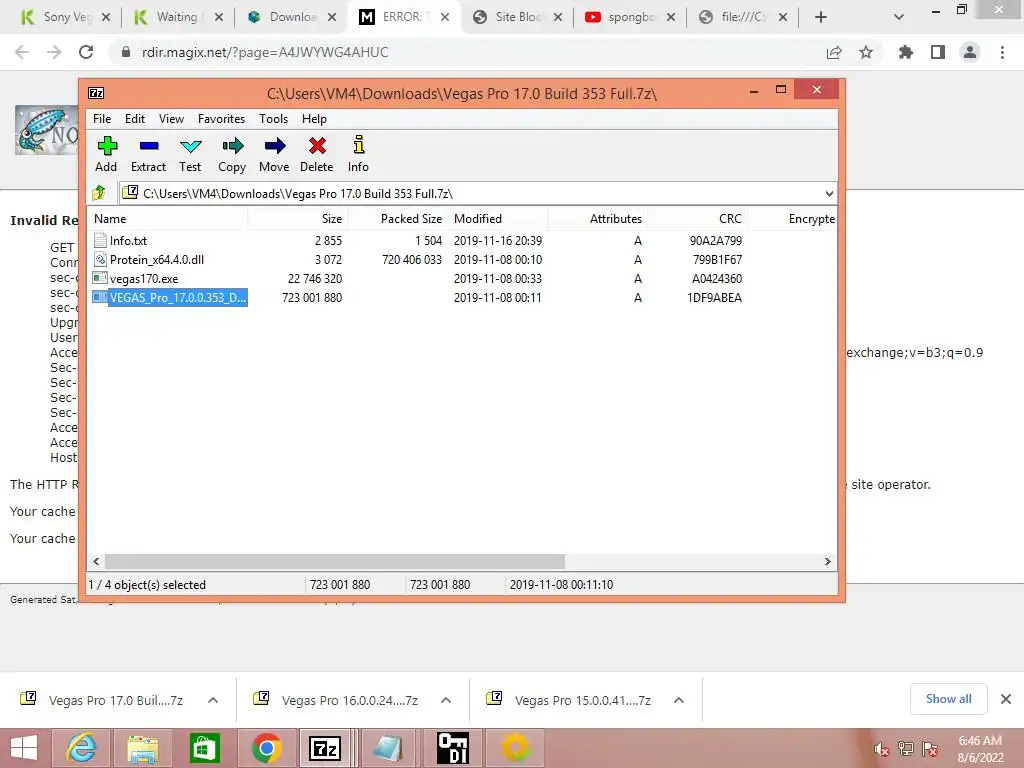1024x768 pixels.
Task: Expand options for Vegas Pro 15.0 download
Action: 679,700
